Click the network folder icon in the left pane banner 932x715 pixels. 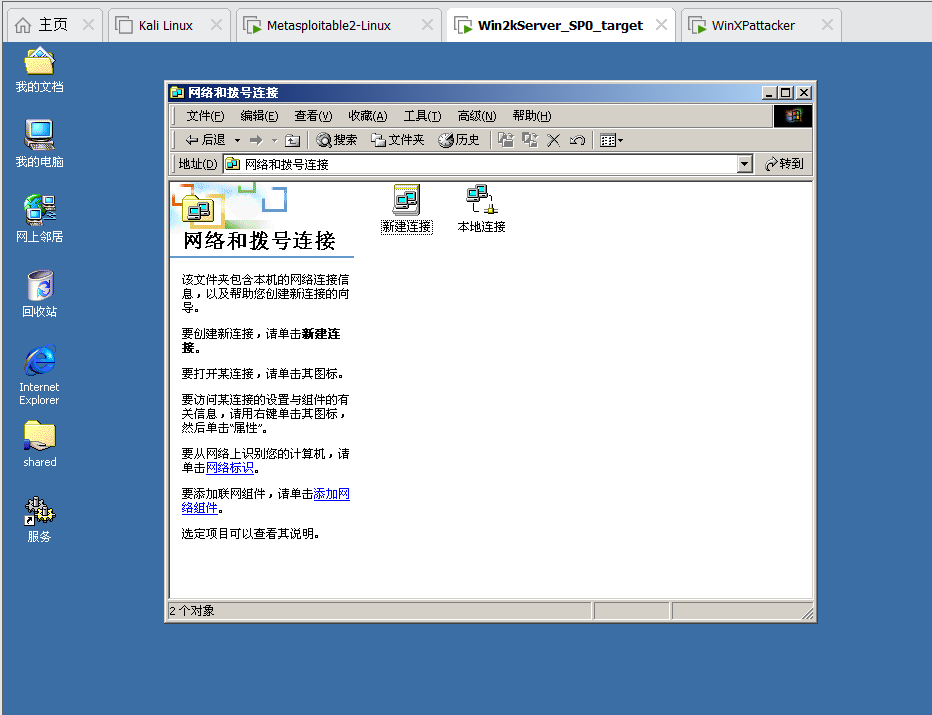(198, 210)
